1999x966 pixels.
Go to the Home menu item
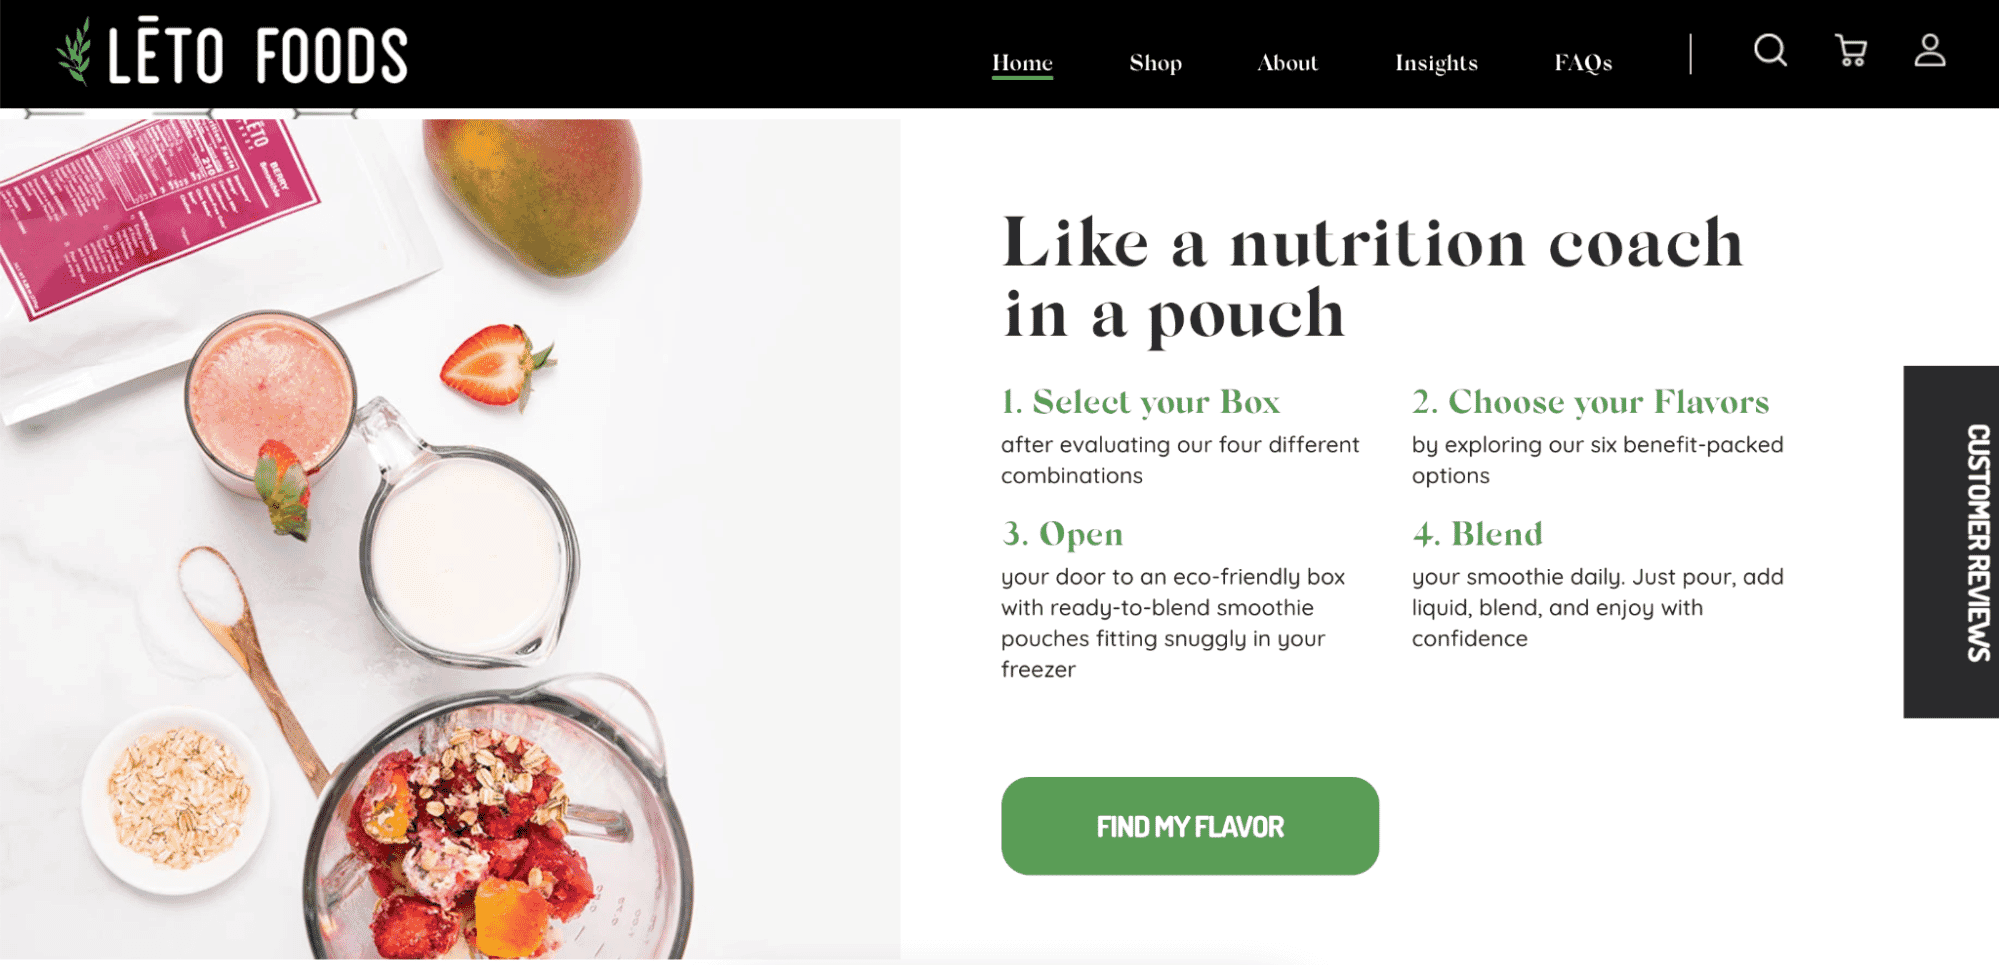pyautogui.click(x=1022, y=63)
